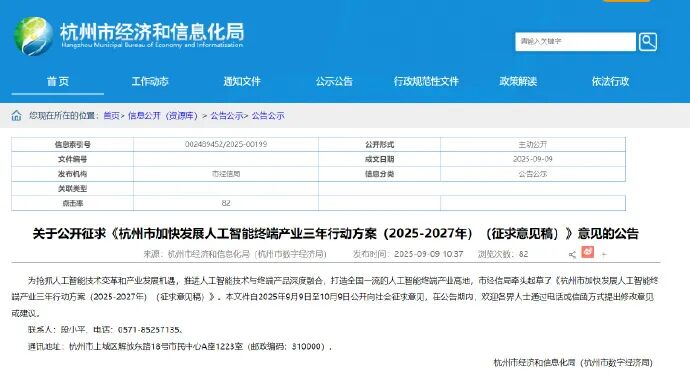The height and width of the screenshot is (373, 690).
Task: Open the 工作动态 navigation tab
Action: [150, 81]
